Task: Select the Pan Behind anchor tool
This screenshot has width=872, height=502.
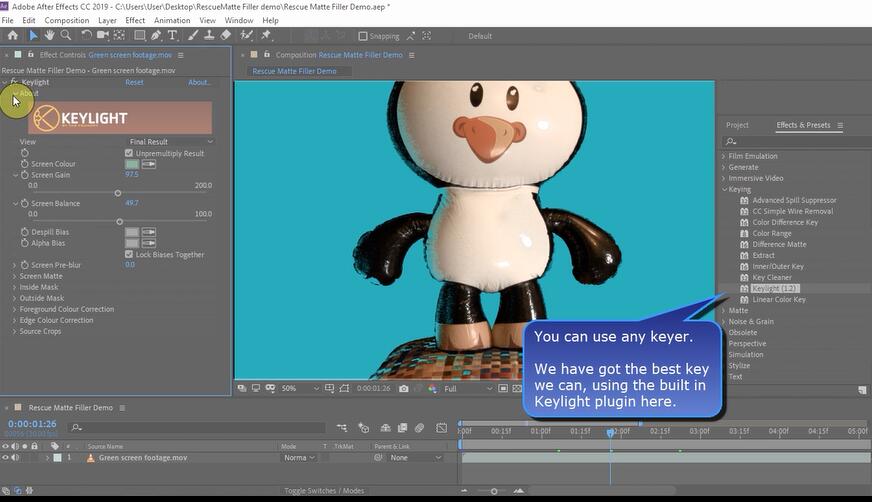Action: coord(119,36)
